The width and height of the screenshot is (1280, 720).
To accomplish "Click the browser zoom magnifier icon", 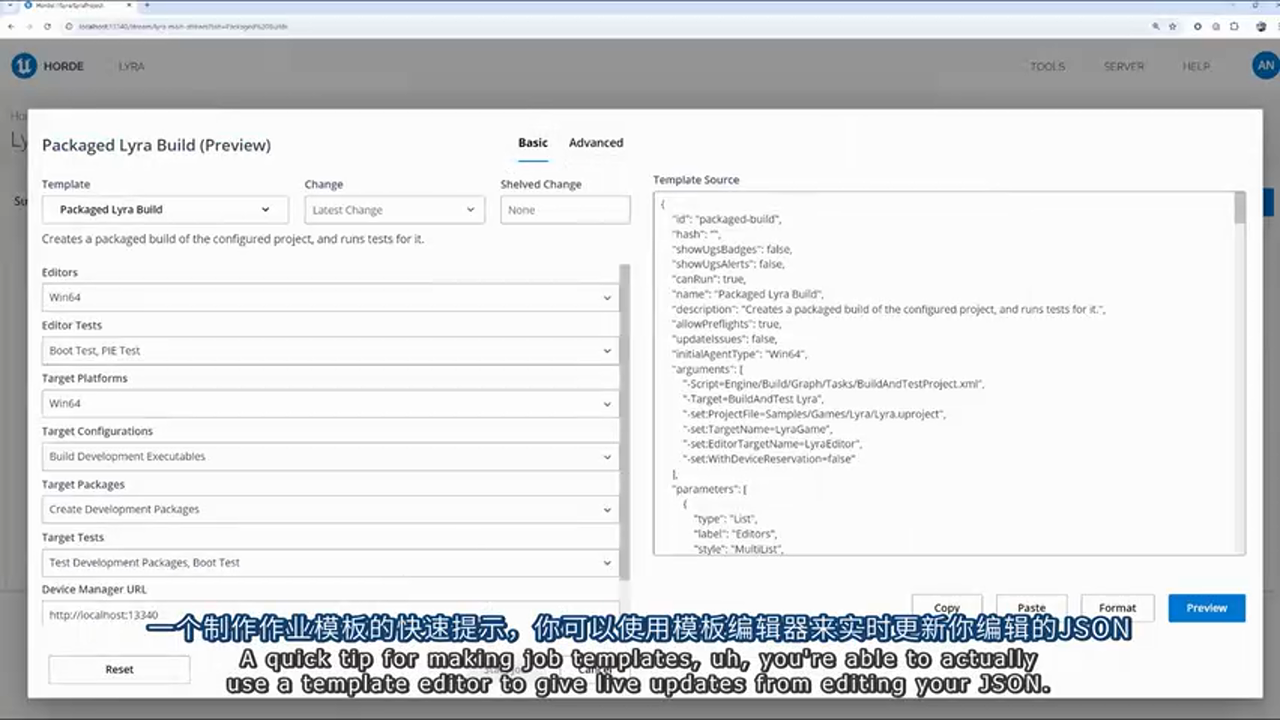I will [1156, 26].
